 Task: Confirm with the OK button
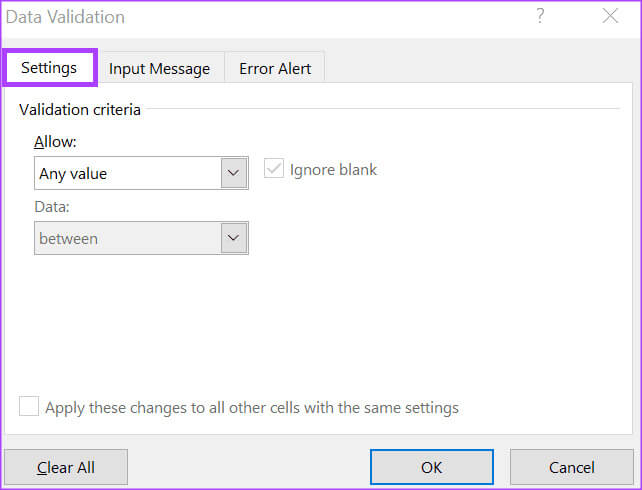click(x=432, y=467)
